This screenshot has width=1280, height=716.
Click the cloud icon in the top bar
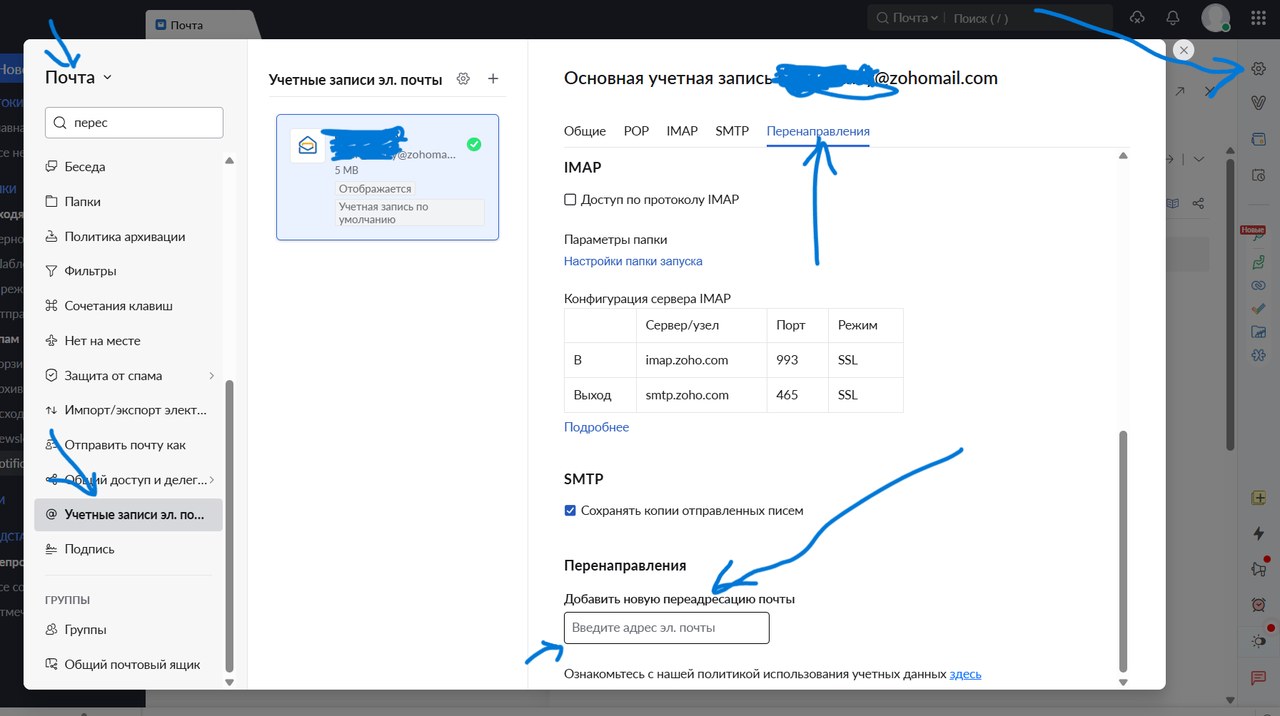tap(1137, 17)
